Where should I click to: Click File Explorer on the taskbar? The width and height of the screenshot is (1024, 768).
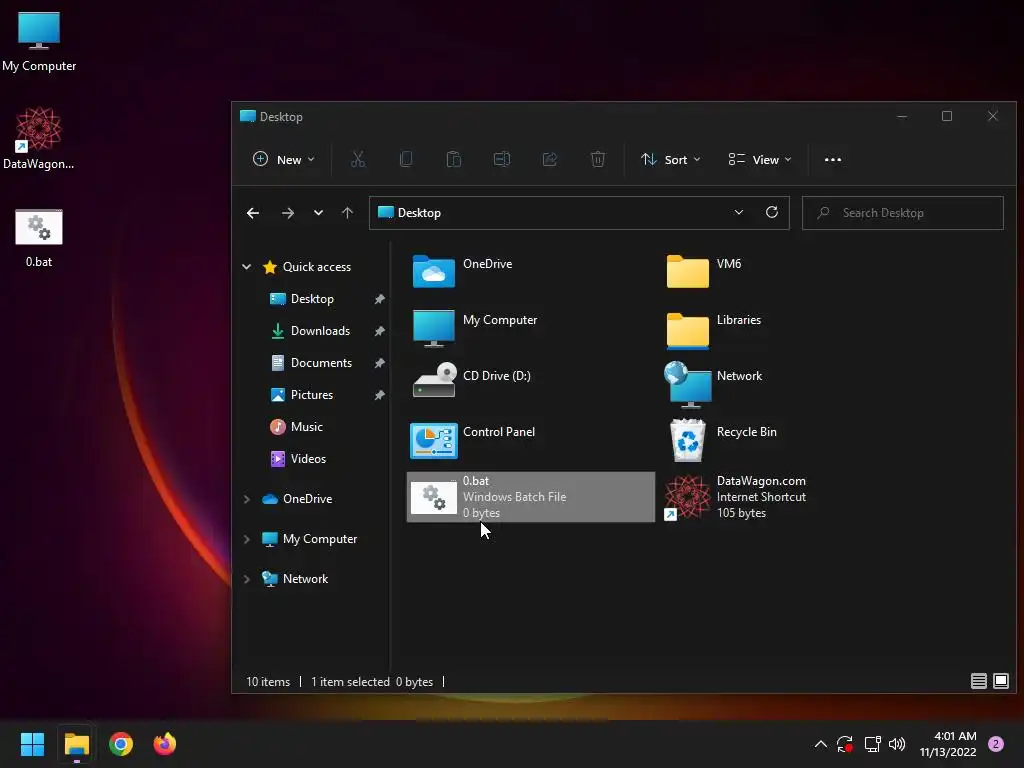76,744
